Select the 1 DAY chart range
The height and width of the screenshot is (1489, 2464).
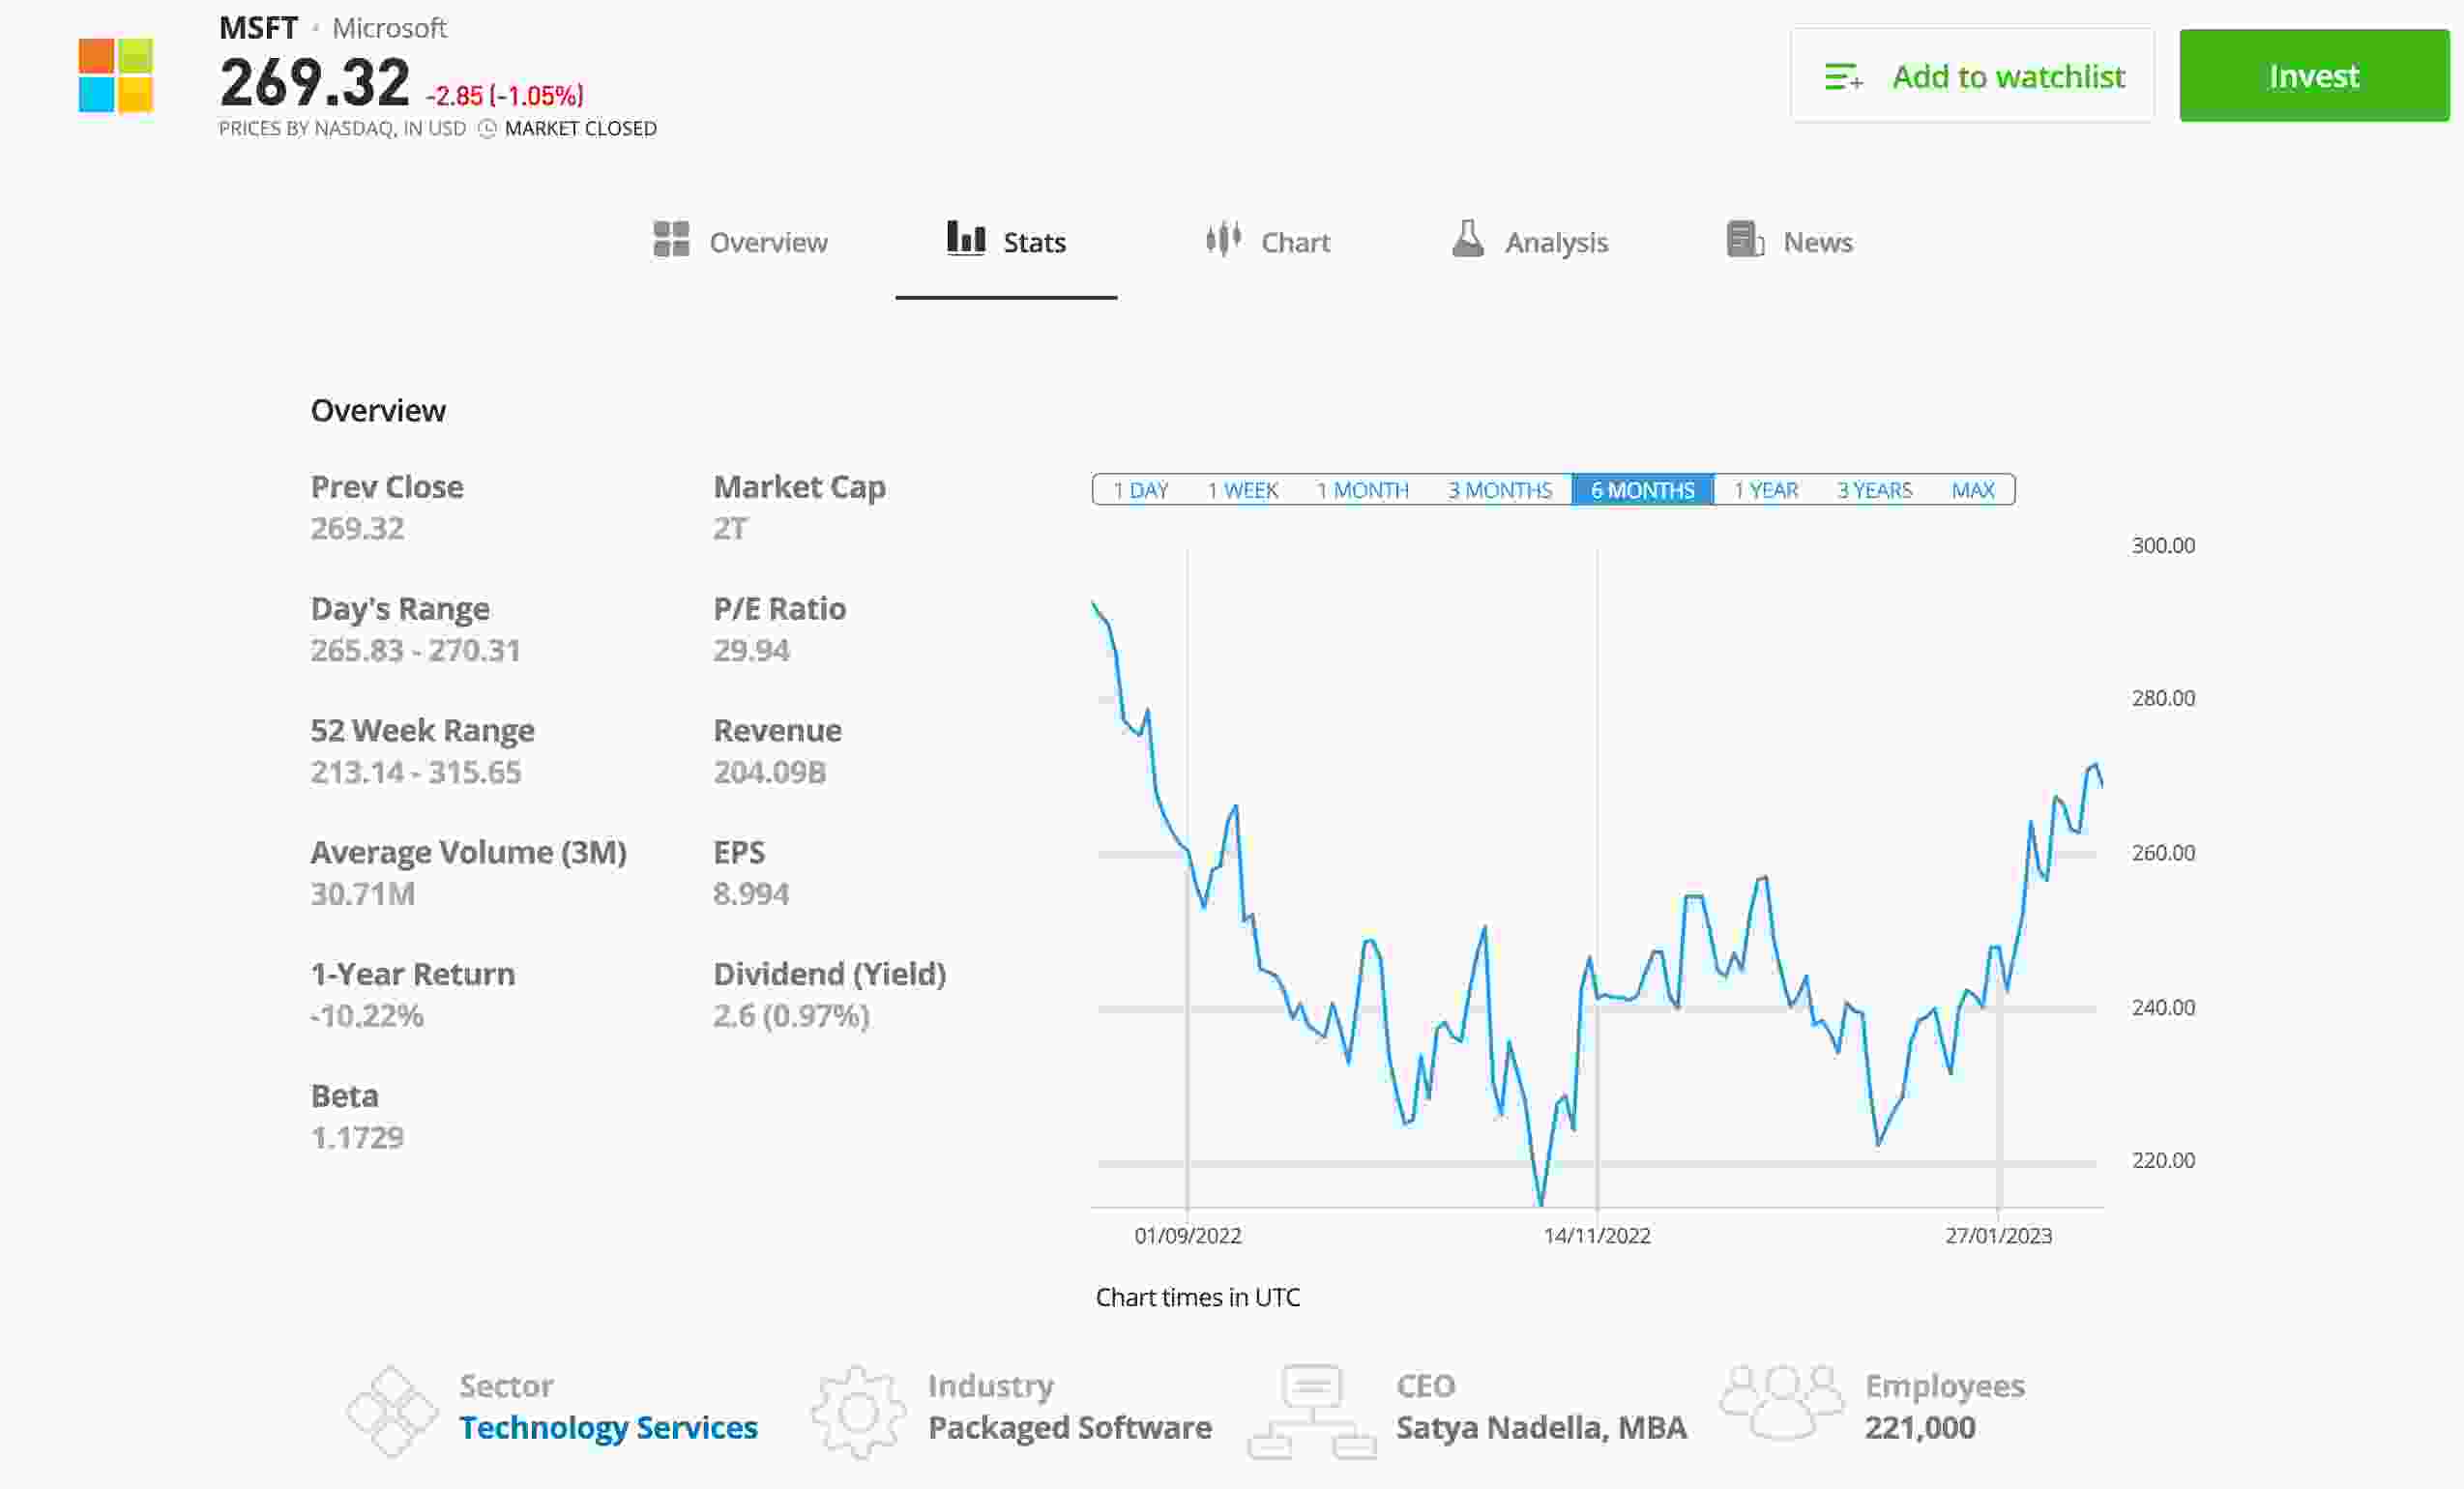point(1140,490)
